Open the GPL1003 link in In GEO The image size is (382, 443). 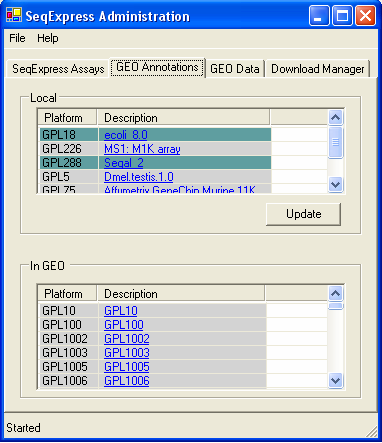click(x=127, y=353)
